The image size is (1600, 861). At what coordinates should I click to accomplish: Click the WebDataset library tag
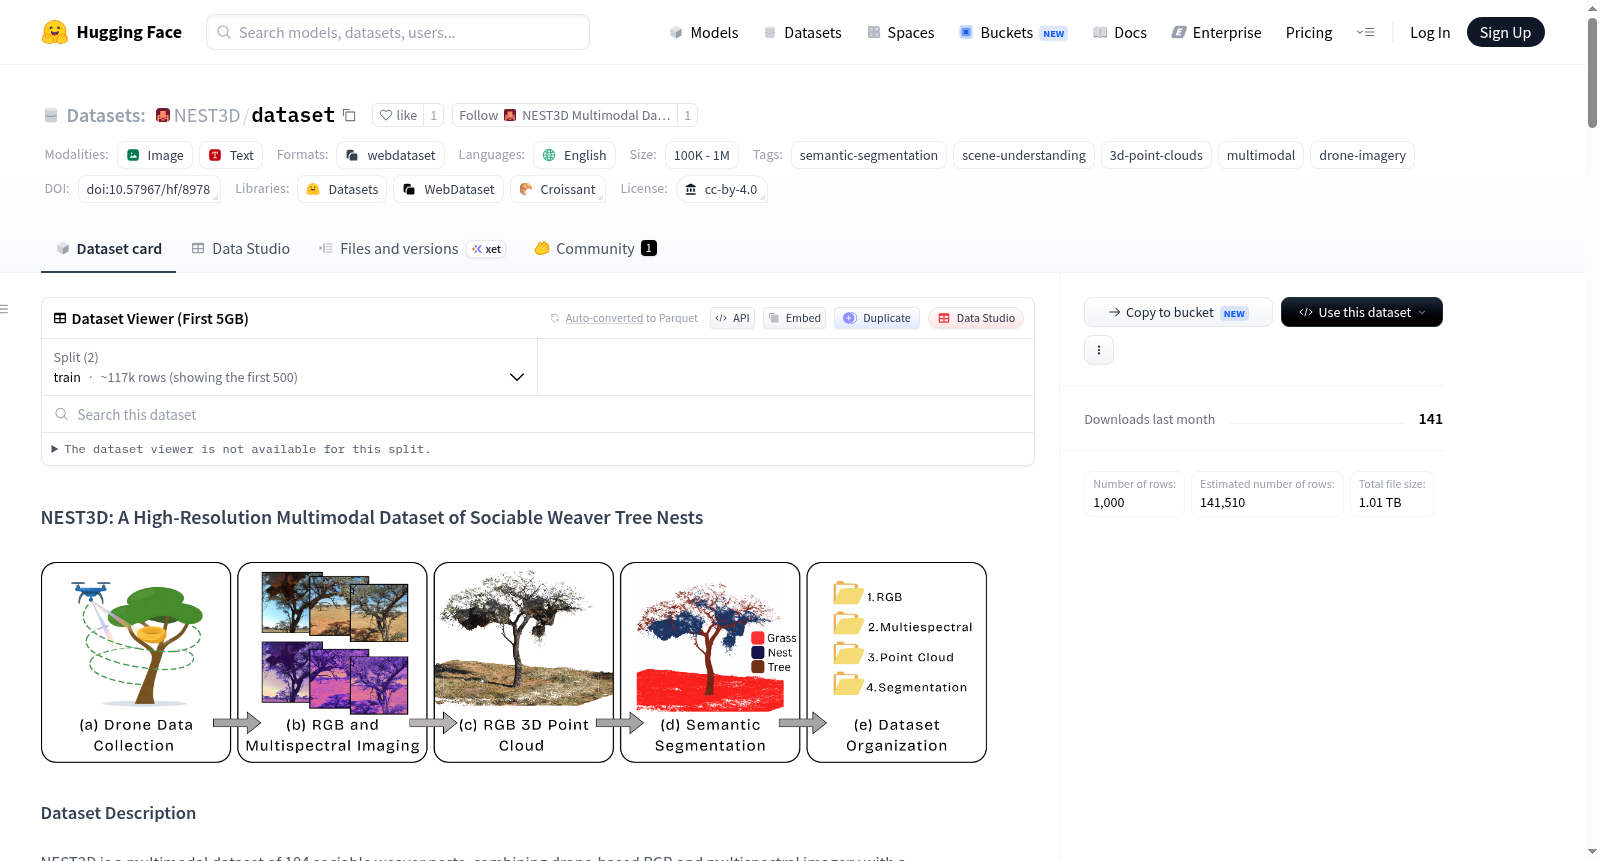tap(448, 189)
